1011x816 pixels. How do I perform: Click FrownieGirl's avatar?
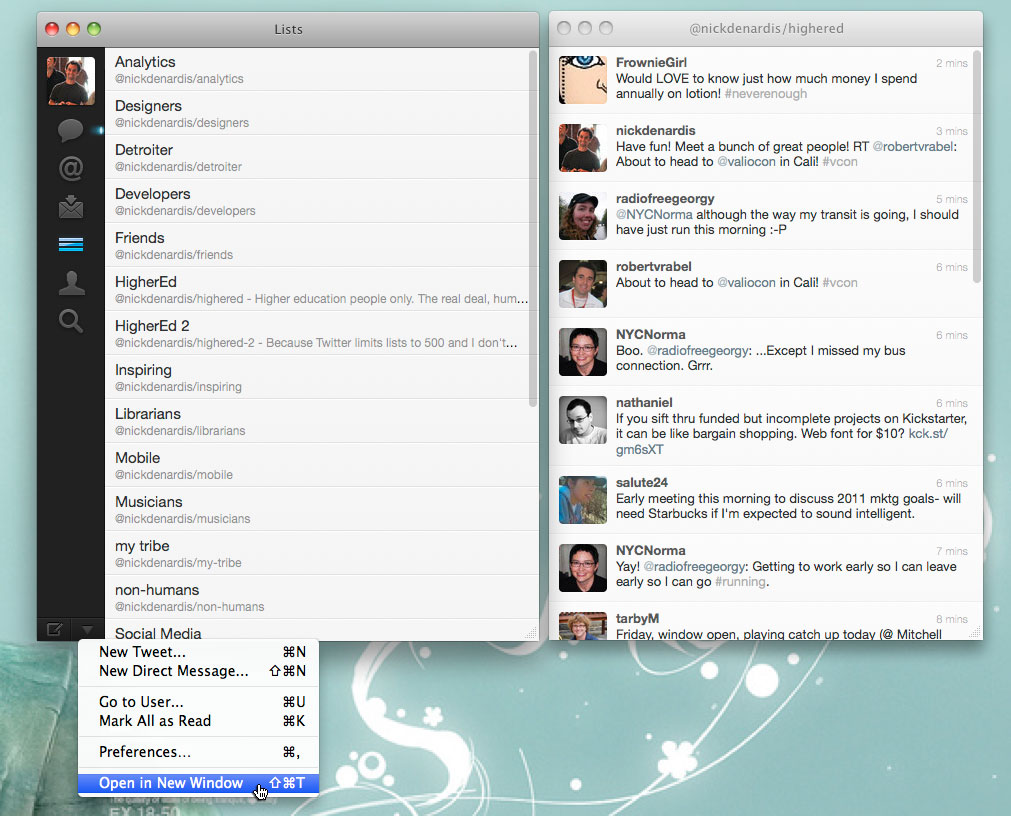583,80
